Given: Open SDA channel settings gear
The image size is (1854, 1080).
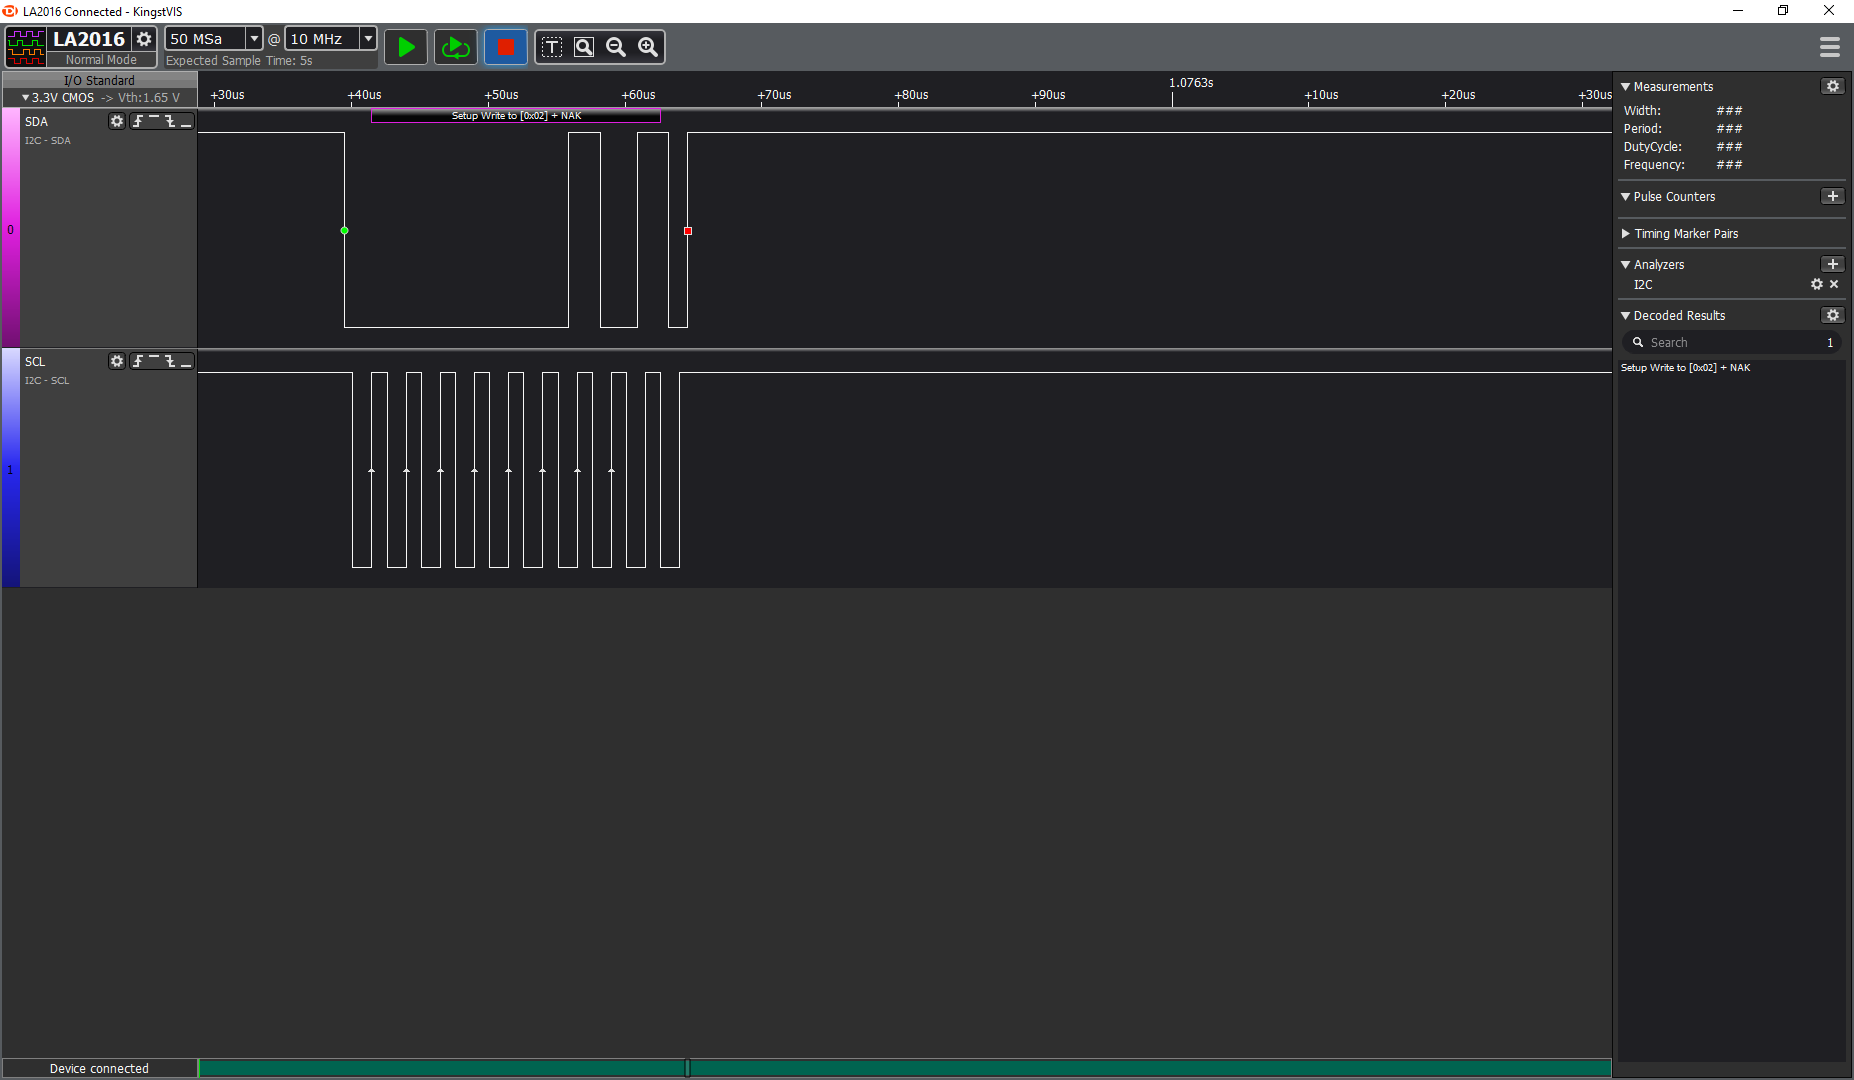Looking at the screenshot, I should pos(117,121).
